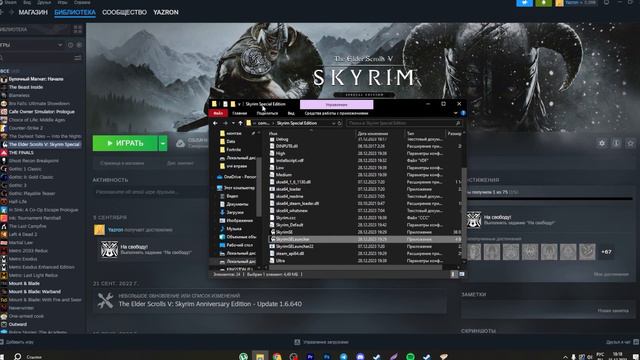
Task: Open the Управление tab in Explorer title bar
Action: pos(336,104)
